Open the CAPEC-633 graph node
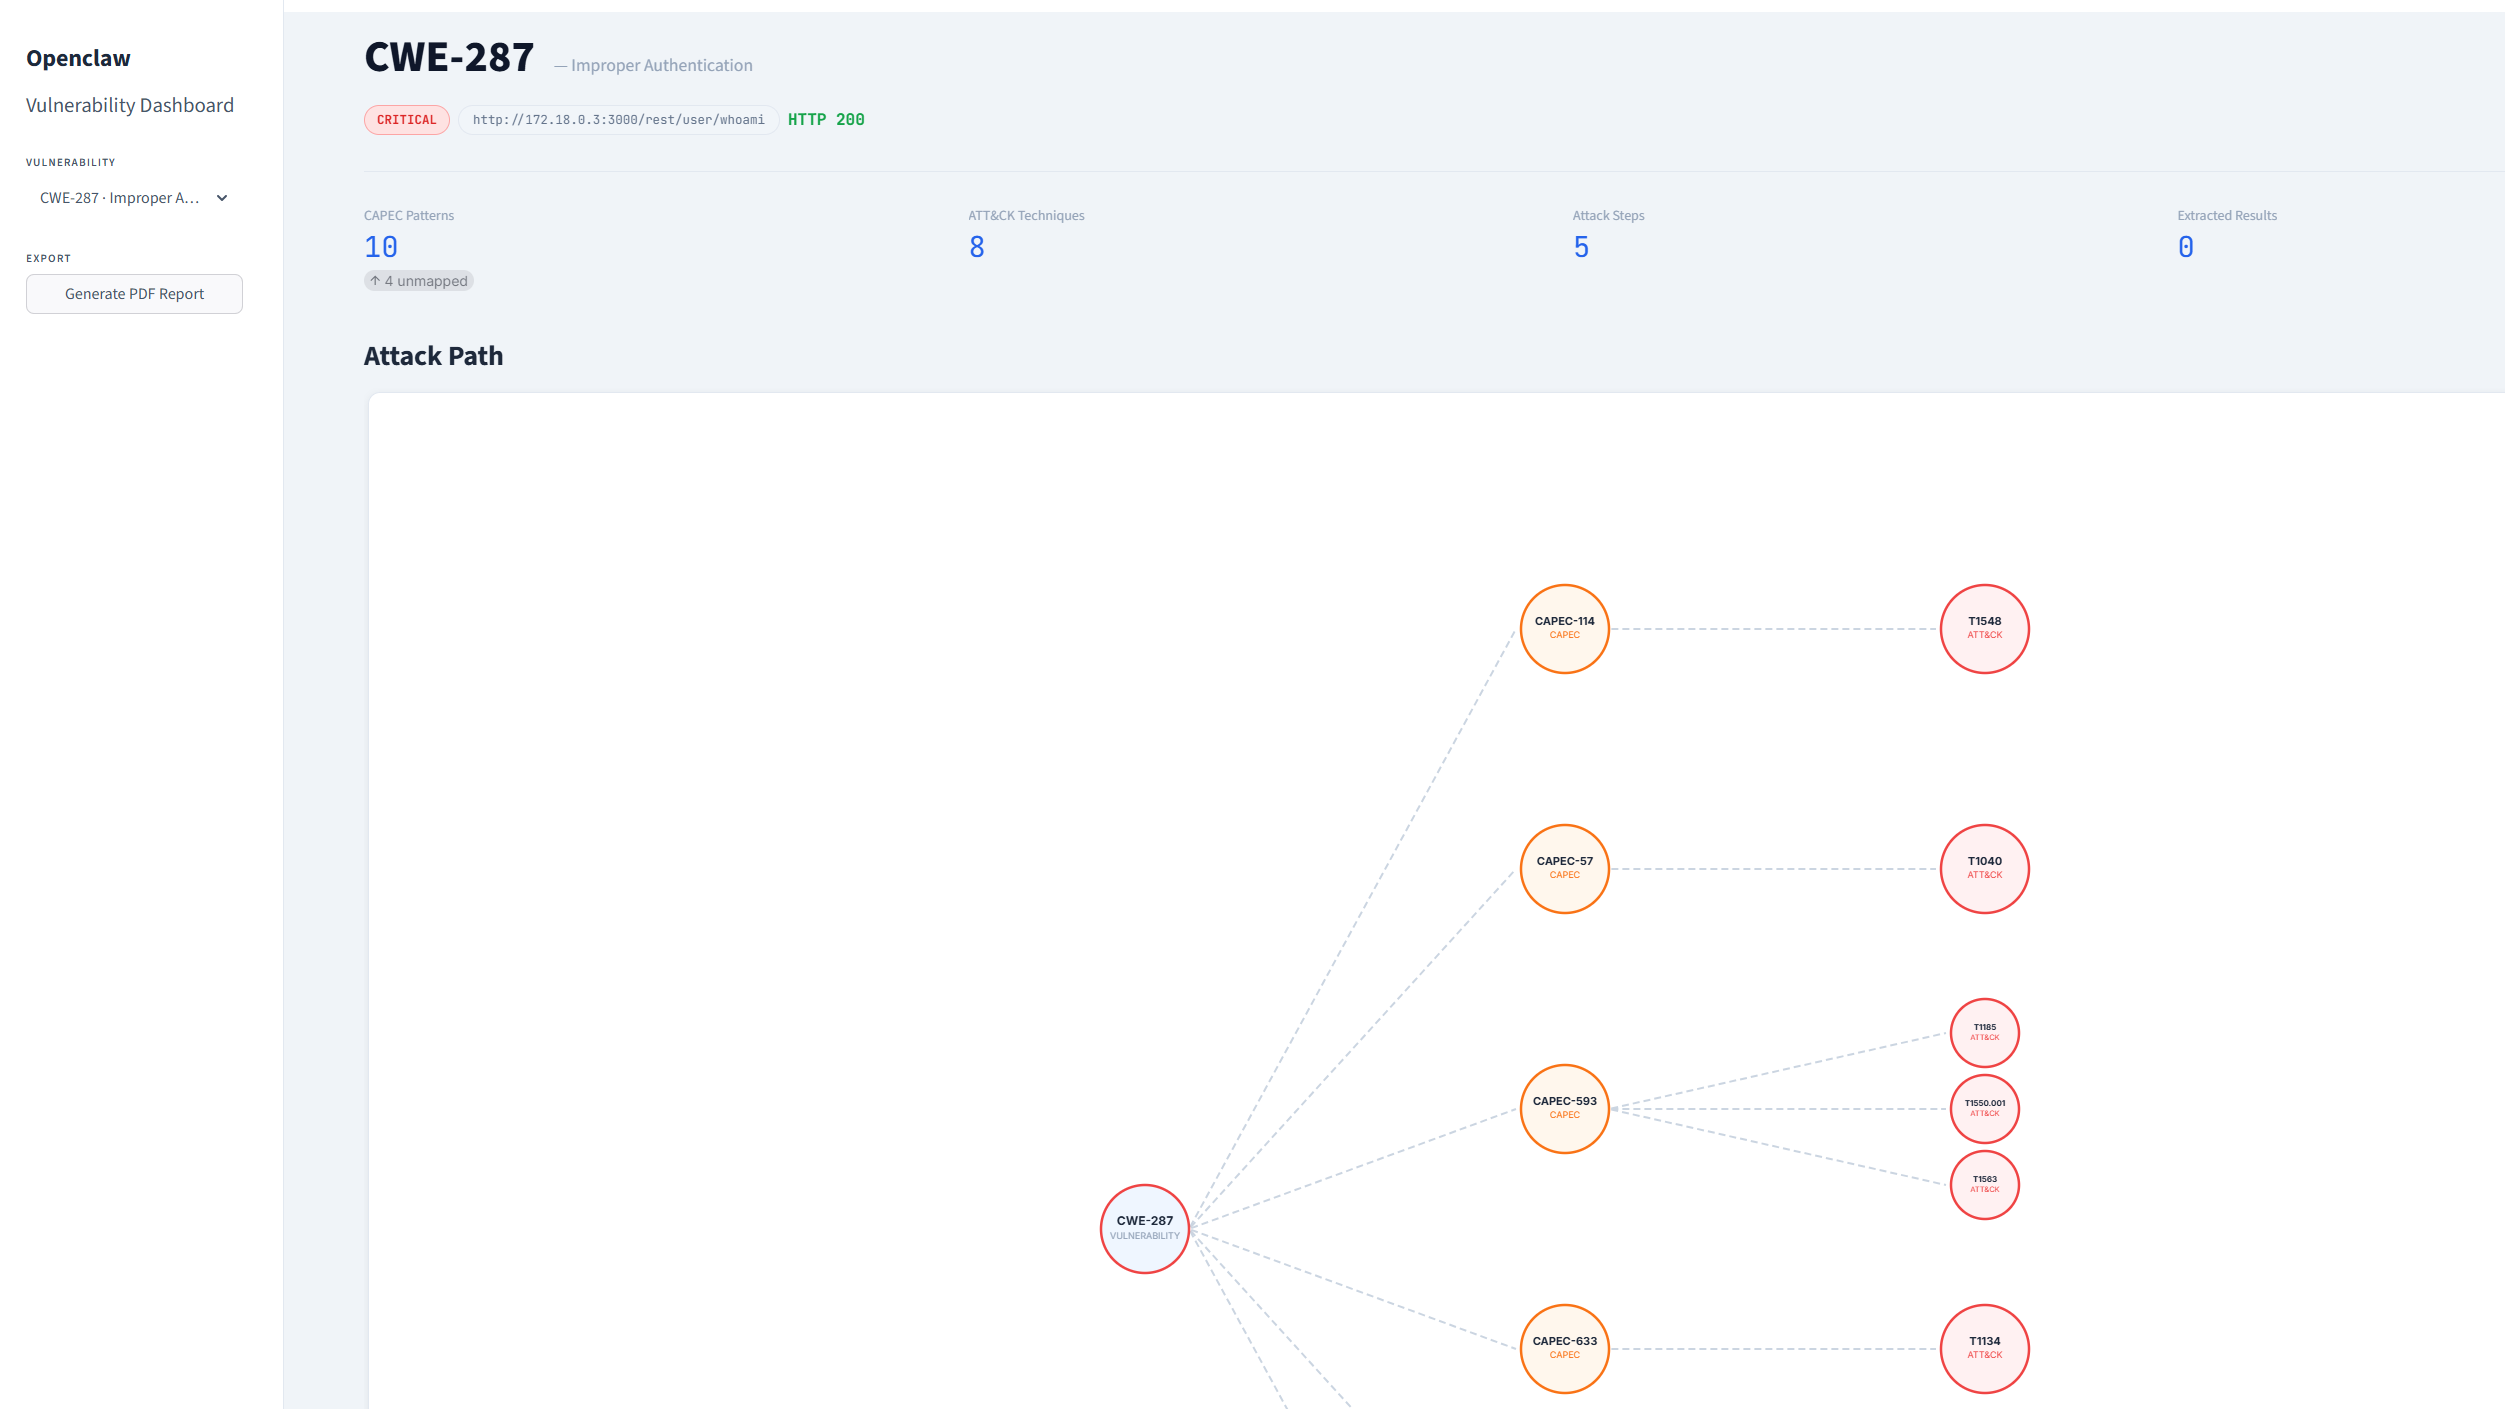Viewport: 2505px width, 1409px height. 1565,1348
